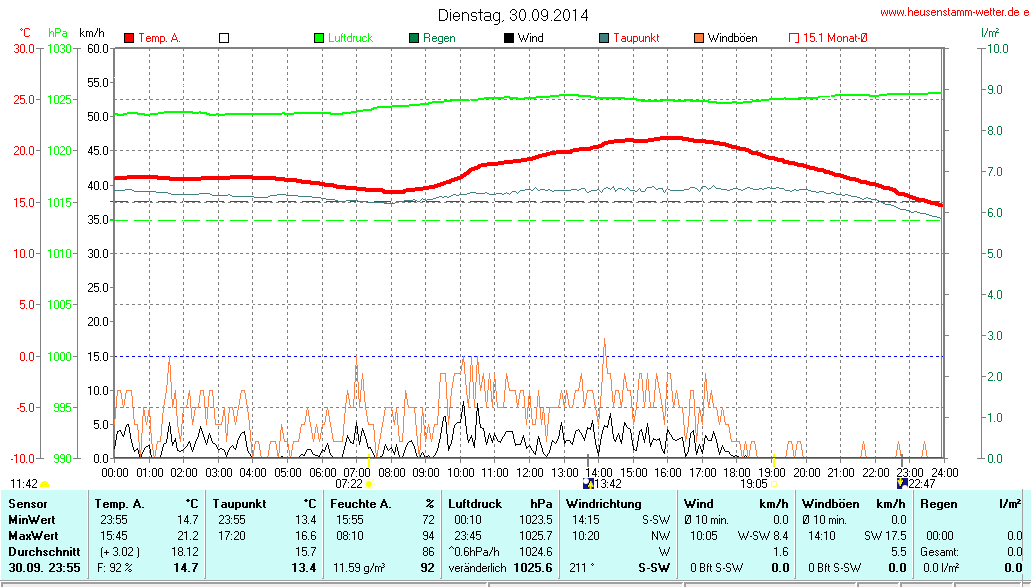This screenshot has height=587, width=1034.
Task: Click the l/m² axis unit at top right
Action: point(990,32)
